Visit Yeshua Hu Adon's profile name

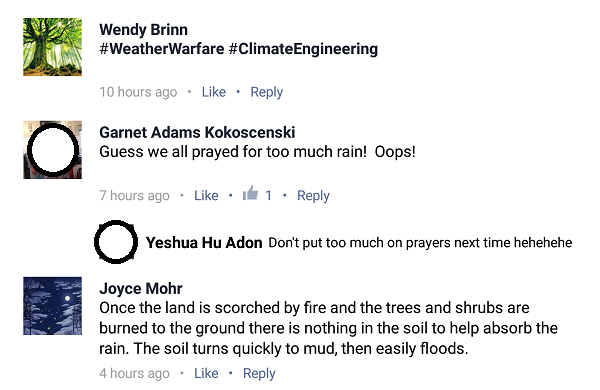pyautogui.click(x=204, y=243)
